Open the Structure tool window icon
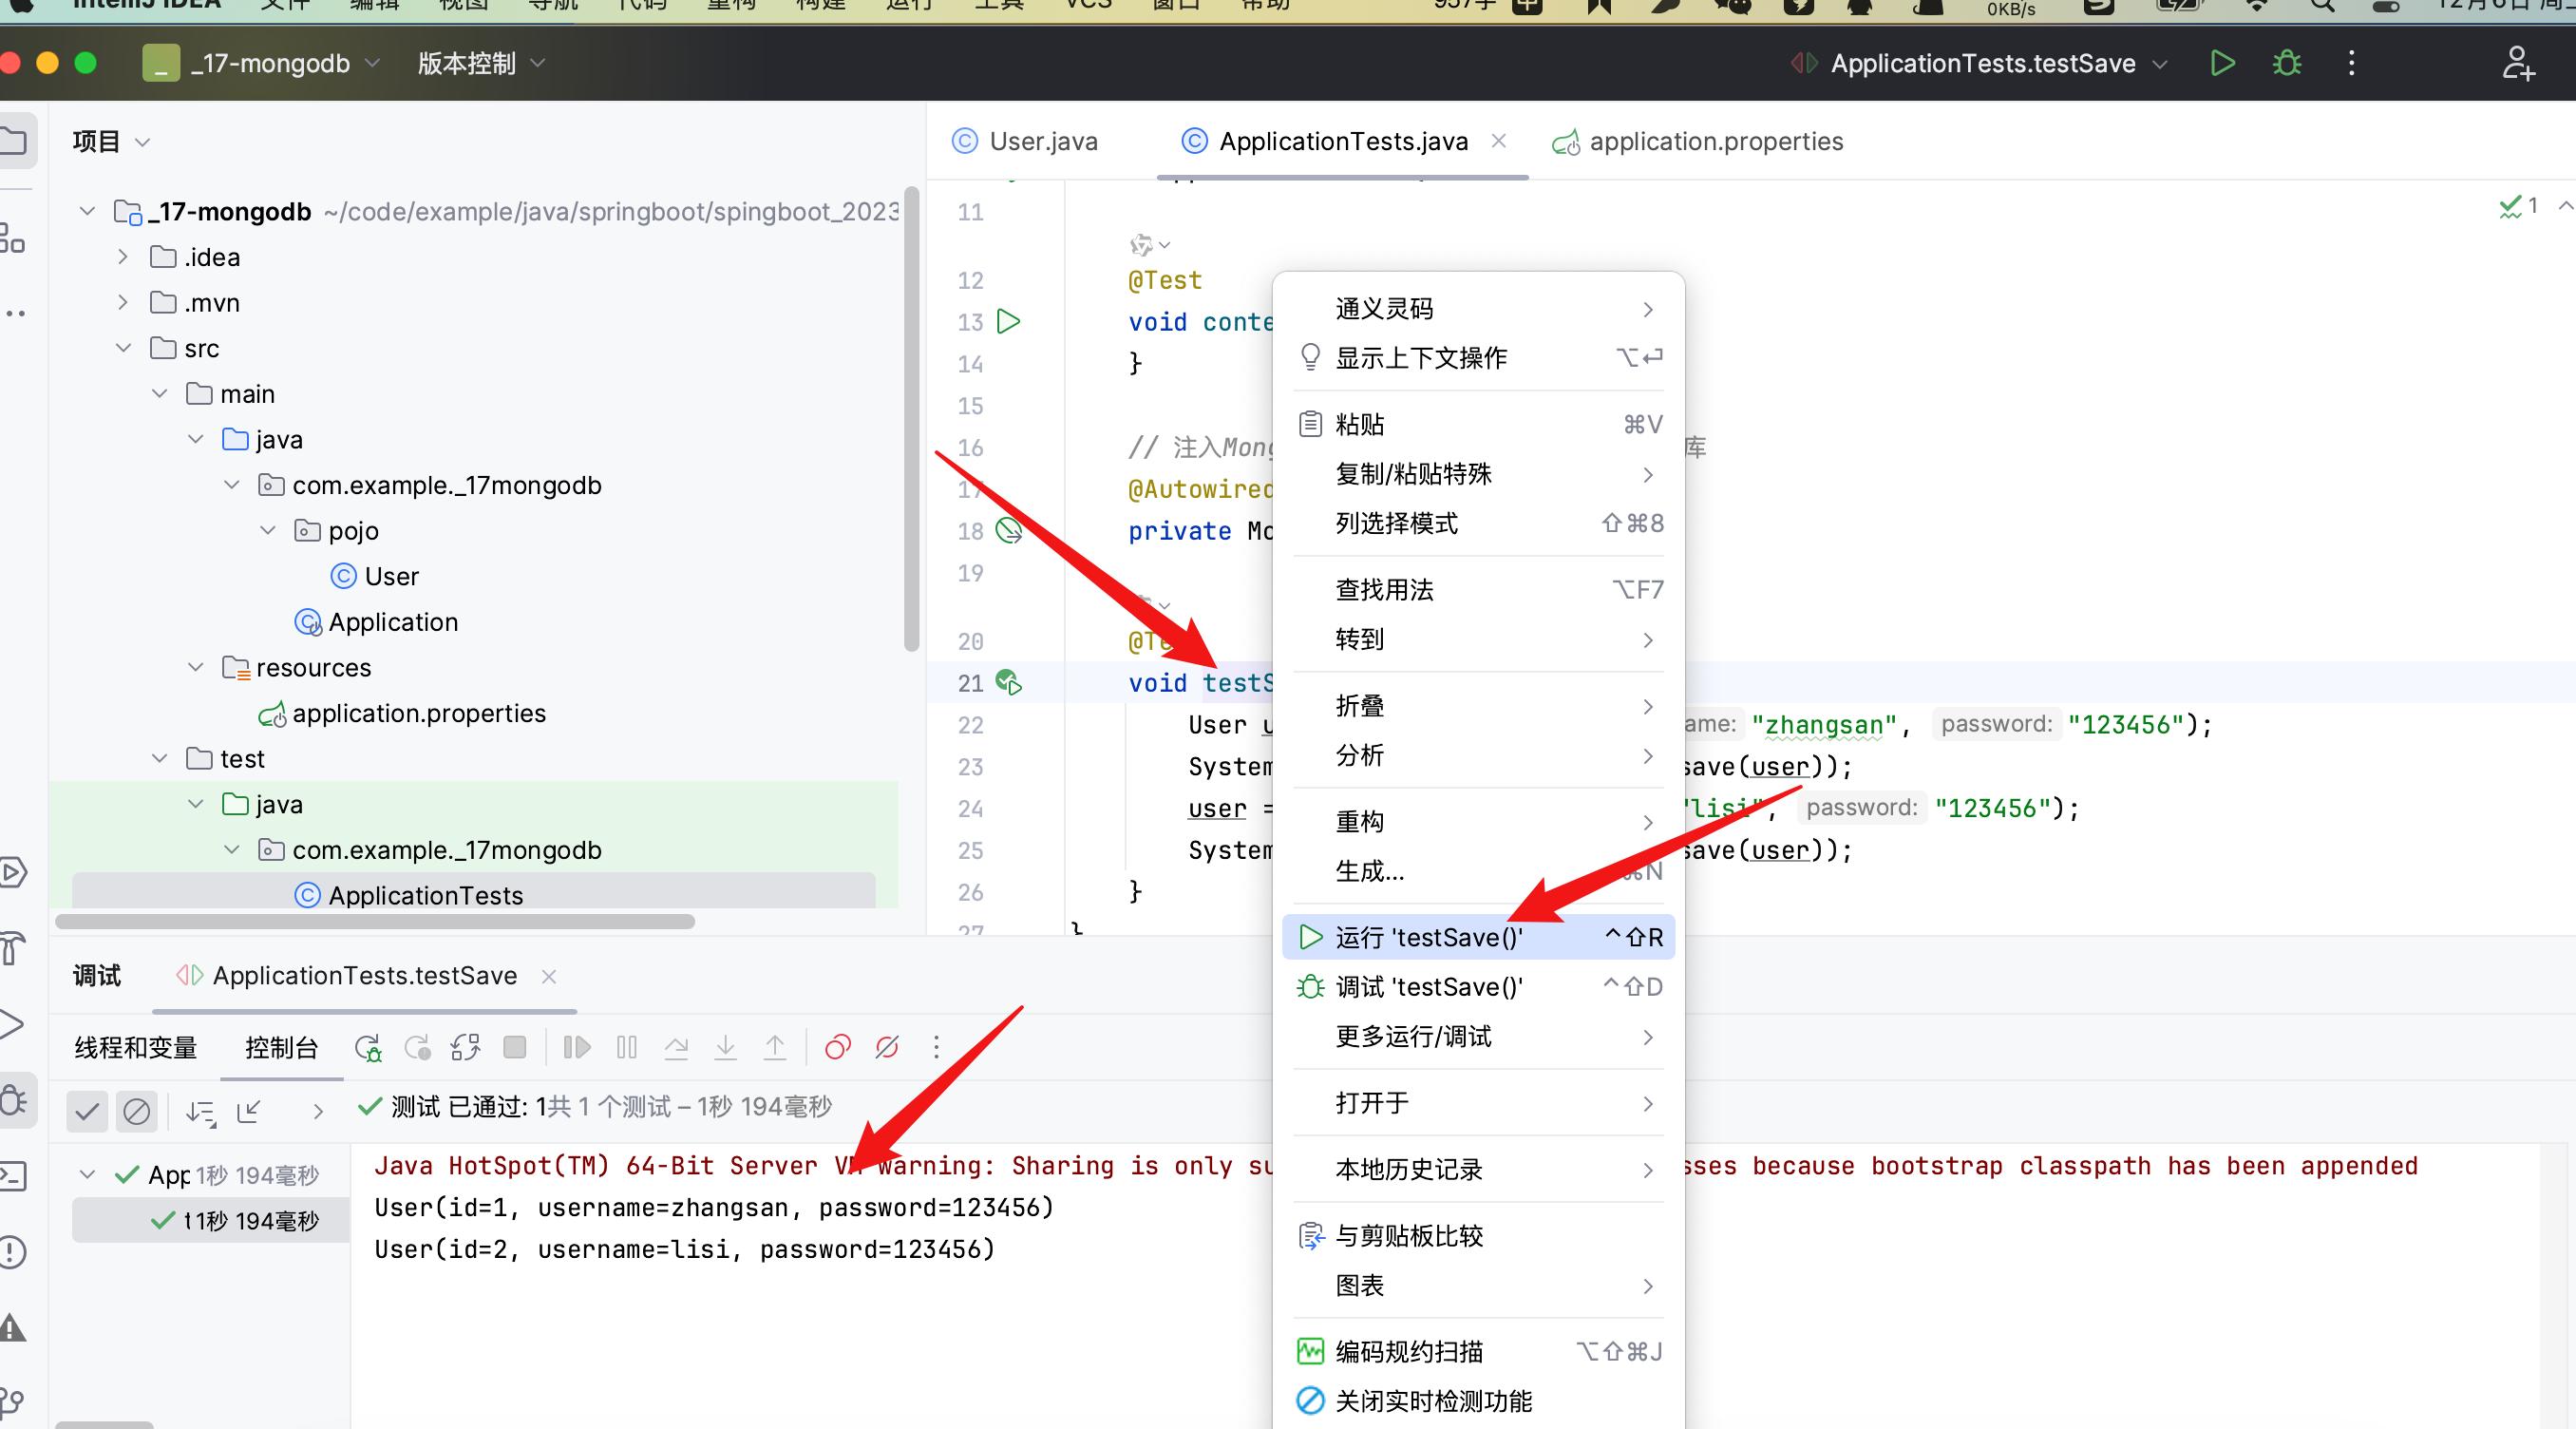The image size is (2576, 1429). point(12,238)
